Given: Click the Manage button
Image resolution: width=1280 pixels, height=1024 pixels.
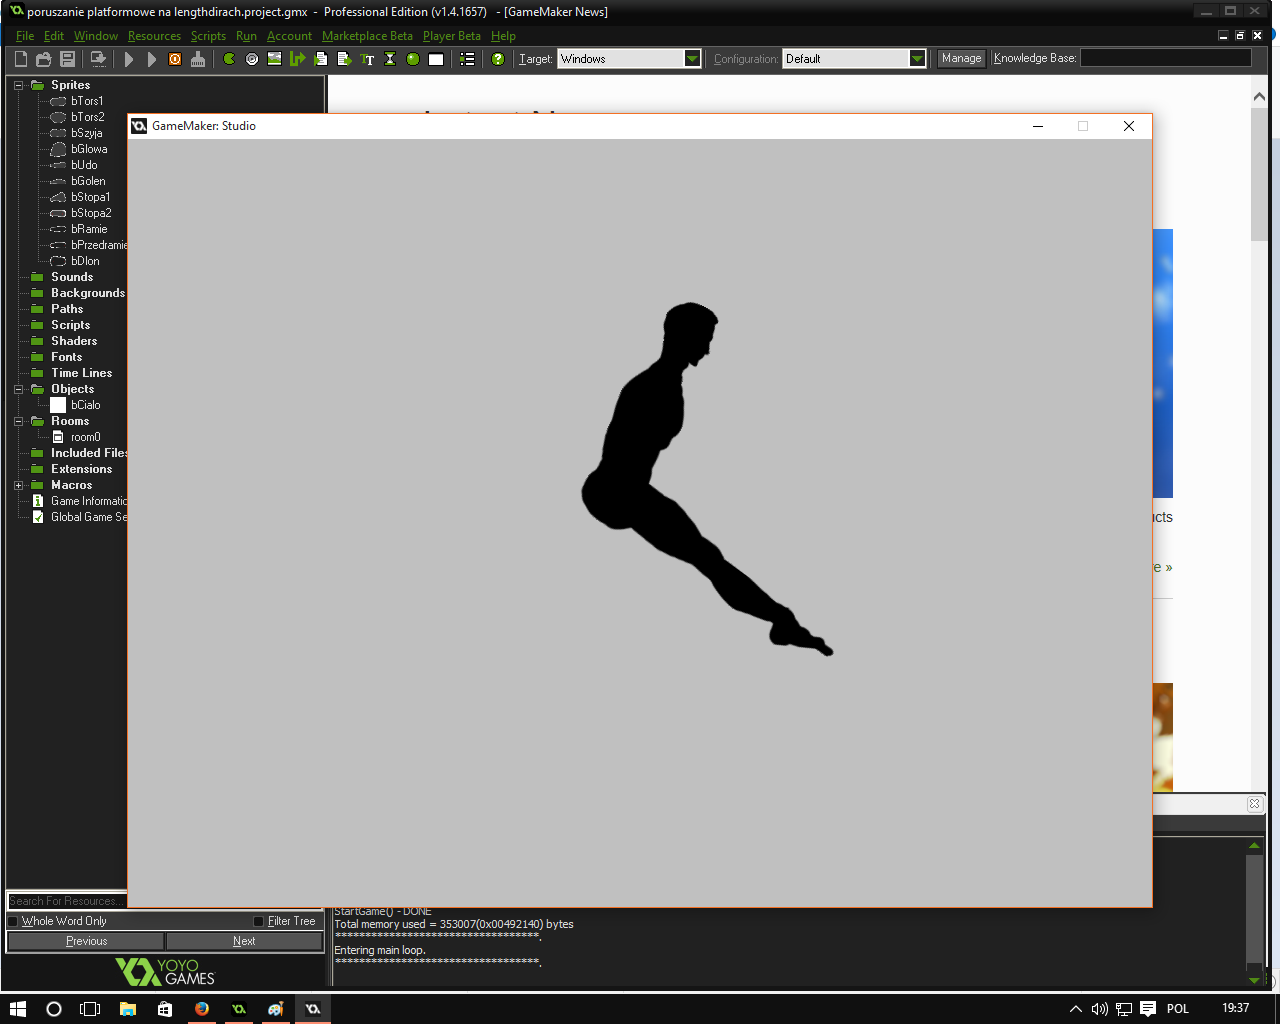Looking at the screenshot, I should pyautogui.click(x=961, y=59).
